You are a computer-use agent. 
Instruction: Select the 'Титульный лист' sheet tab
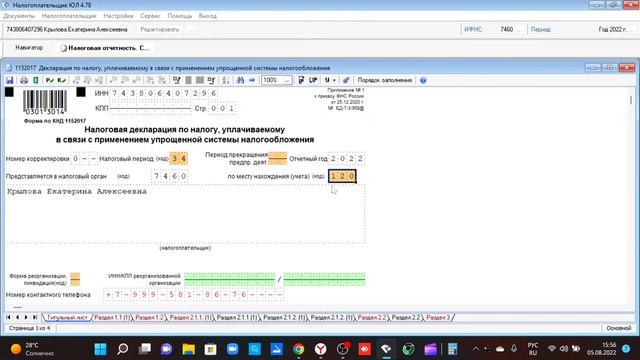[x=67, y=317]
